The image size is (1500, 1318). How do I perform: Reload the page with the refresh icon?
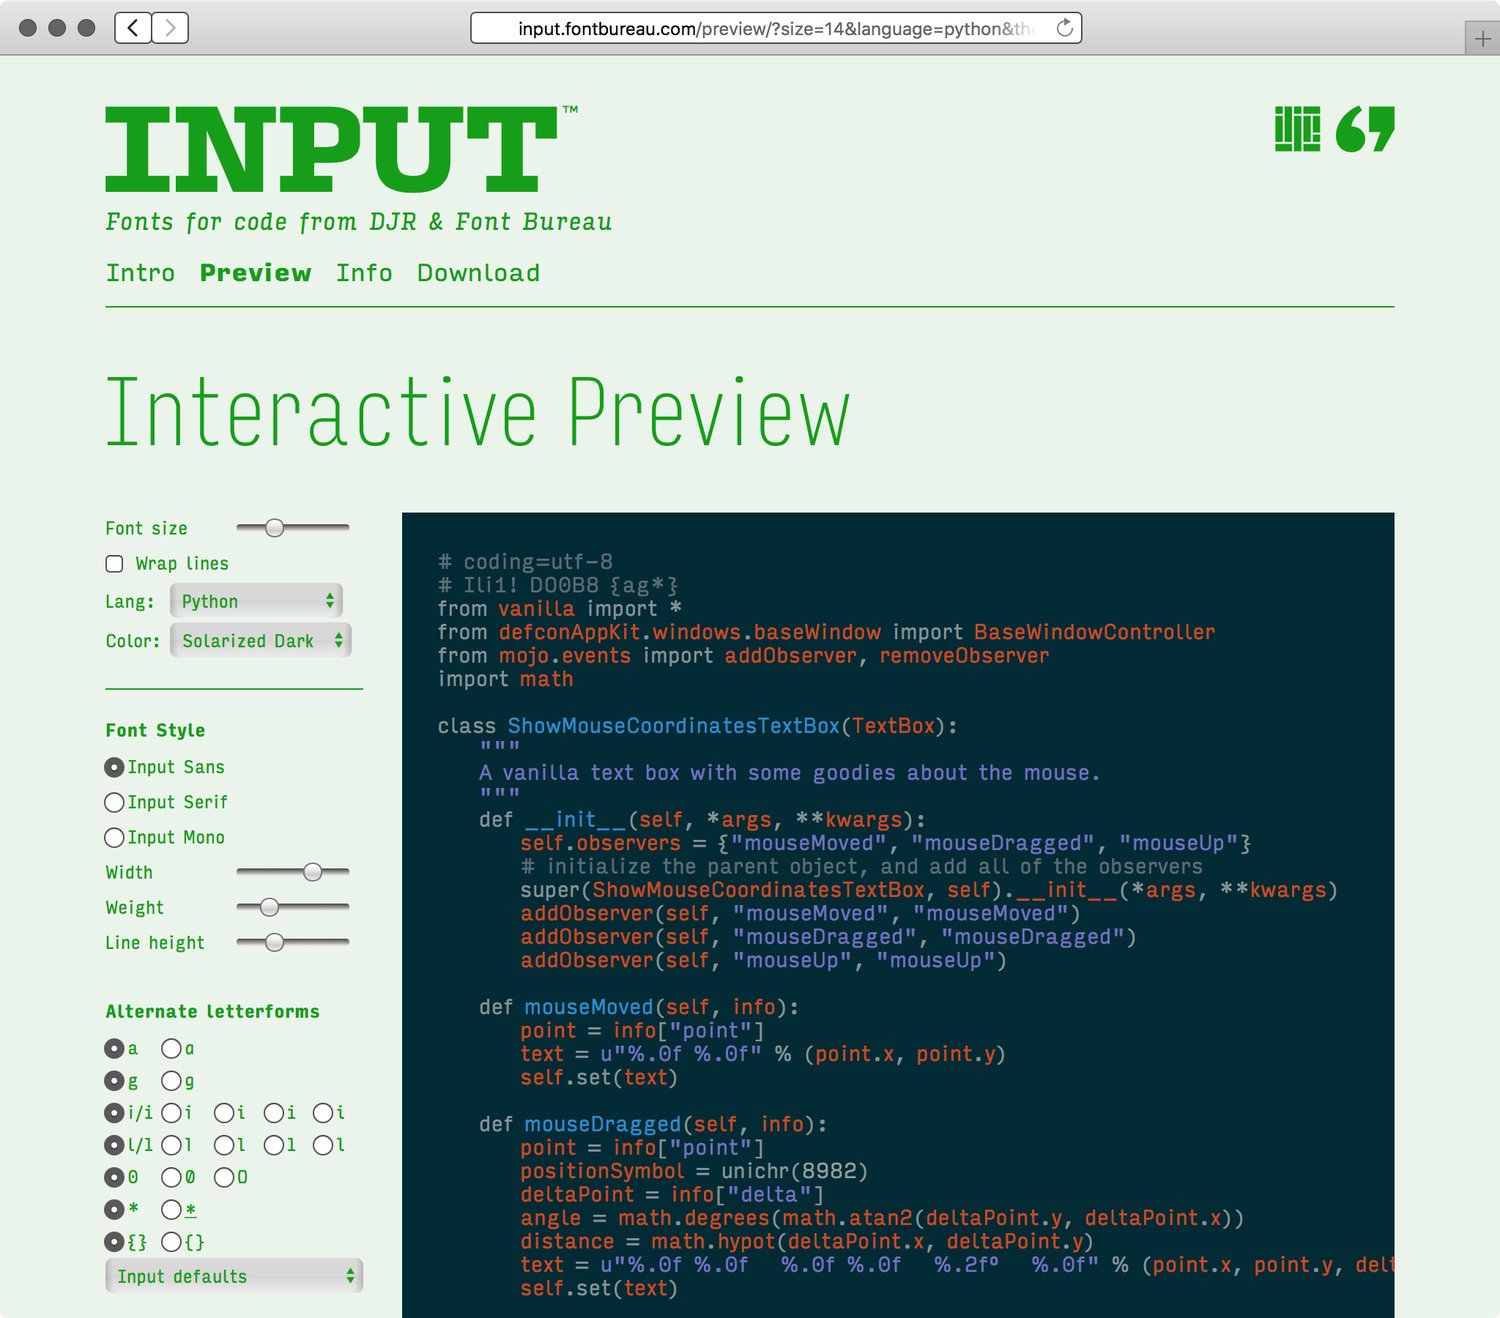click(x=1065, y=28)
